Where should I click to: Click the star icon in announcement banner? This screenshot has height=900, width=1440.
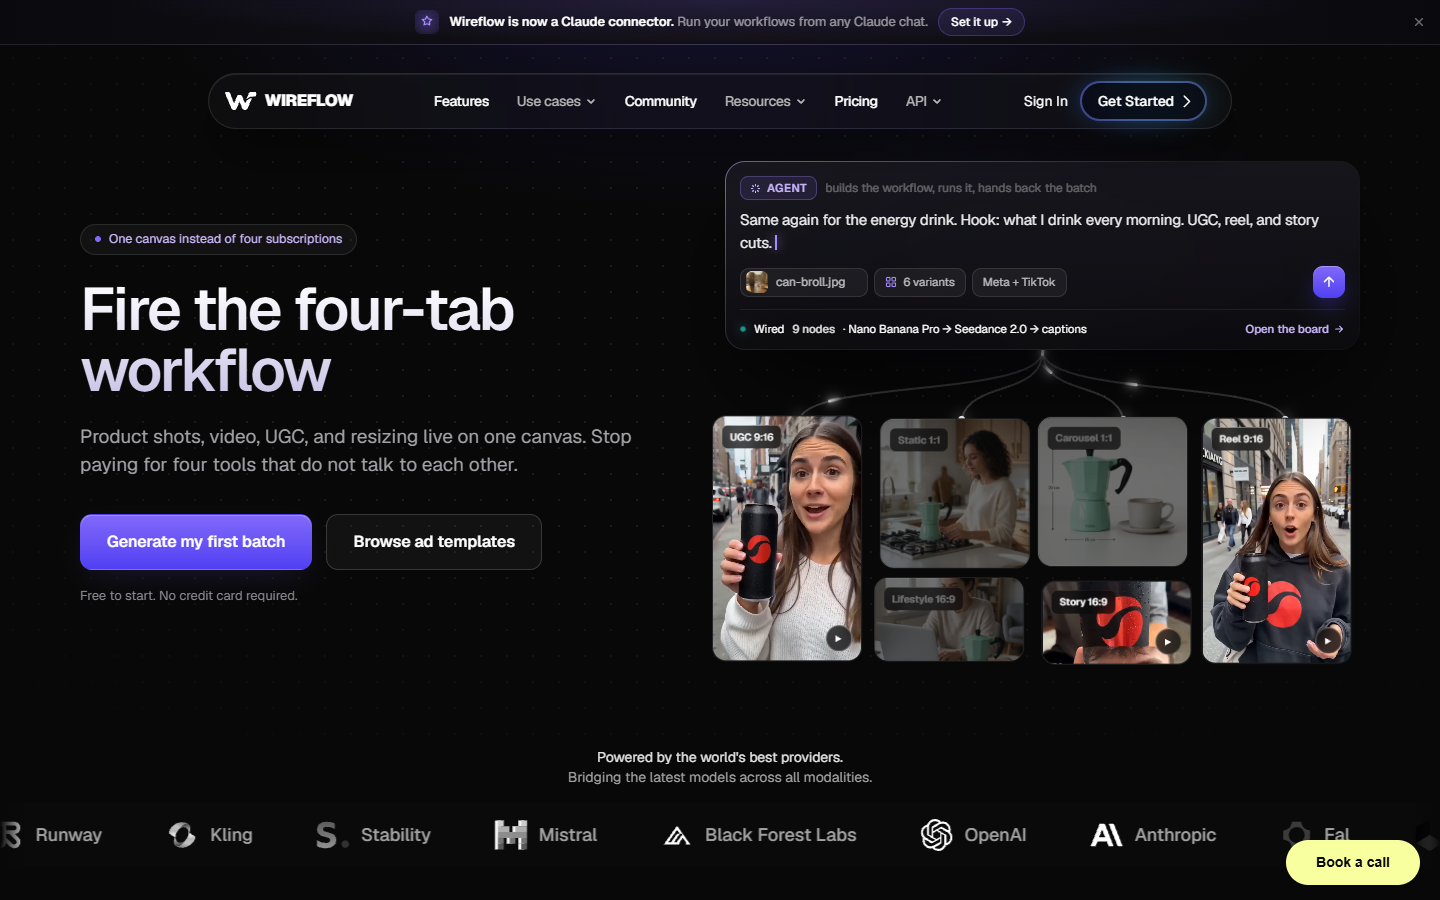click(427, 21)
